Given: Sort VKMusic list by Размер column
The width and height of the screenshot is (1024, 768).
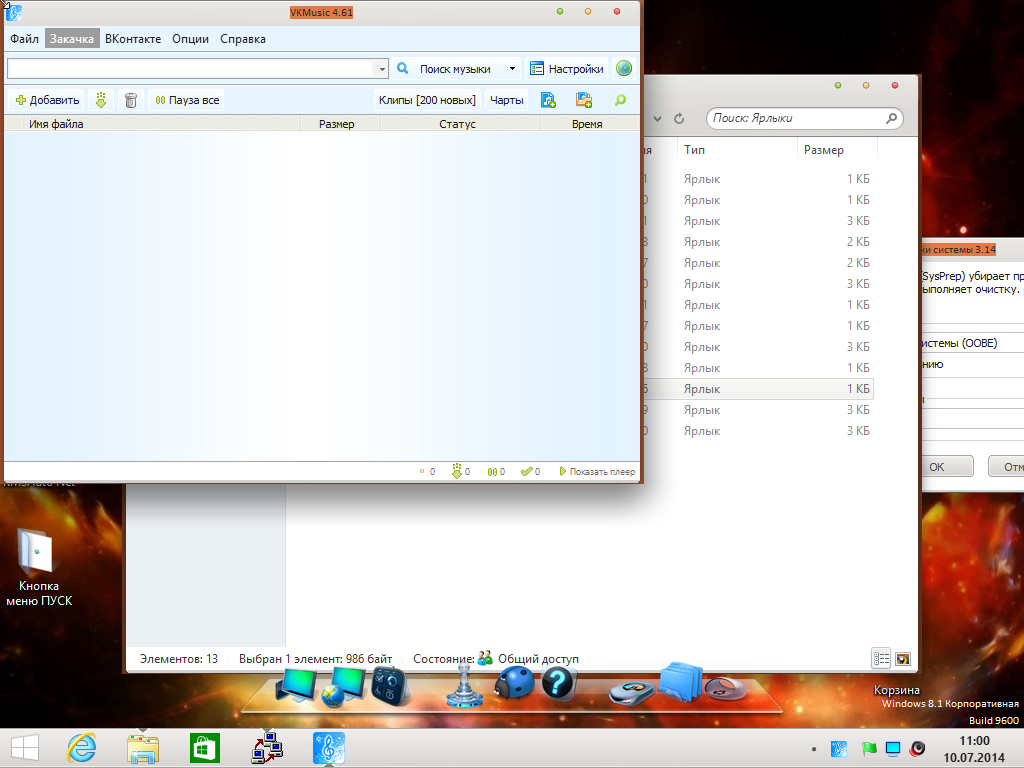Looking at the screenshot, I should coord(340,123).
